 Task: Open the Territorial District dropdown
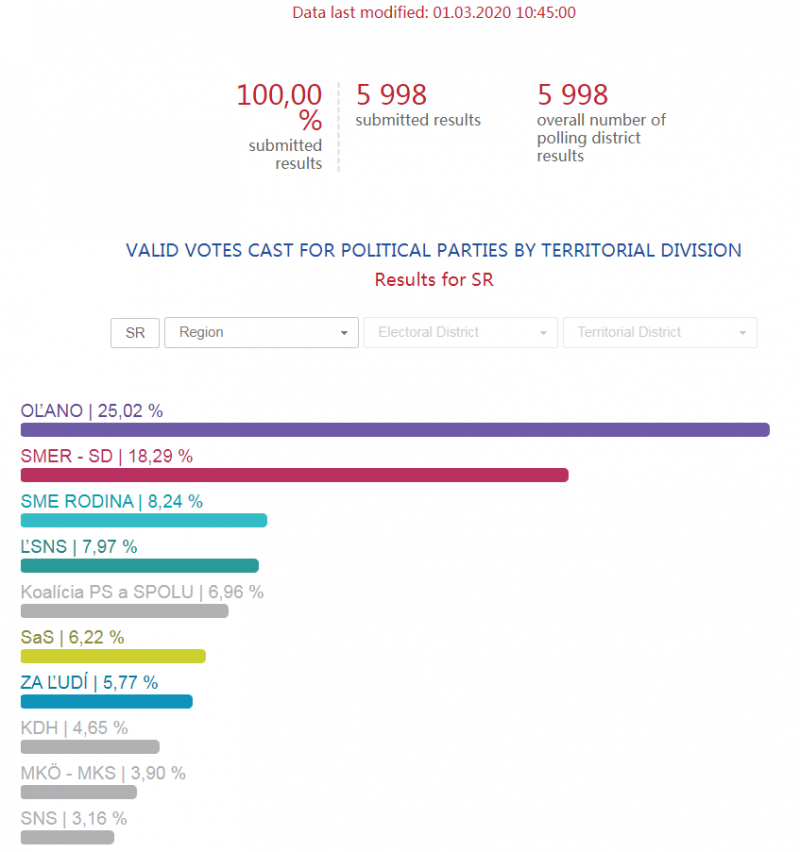click(660, 333)
